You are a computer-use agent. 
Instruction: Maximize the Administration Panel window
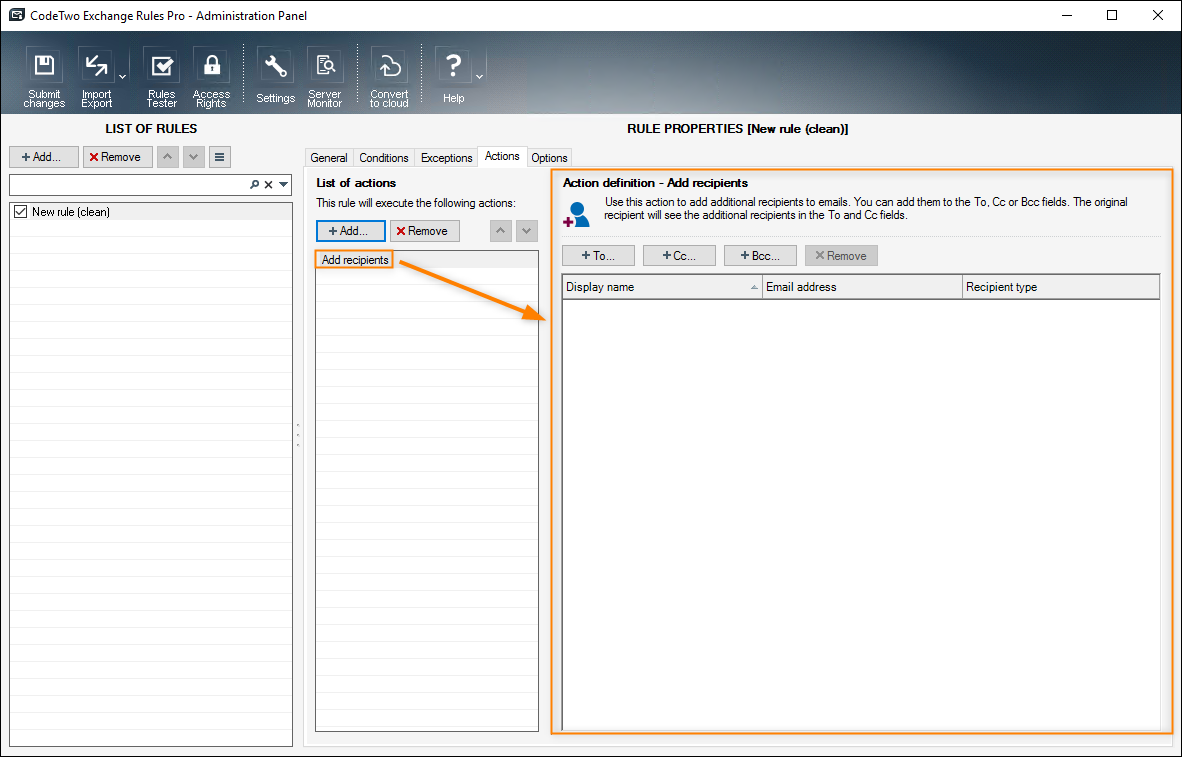[x=1112, y=15]
